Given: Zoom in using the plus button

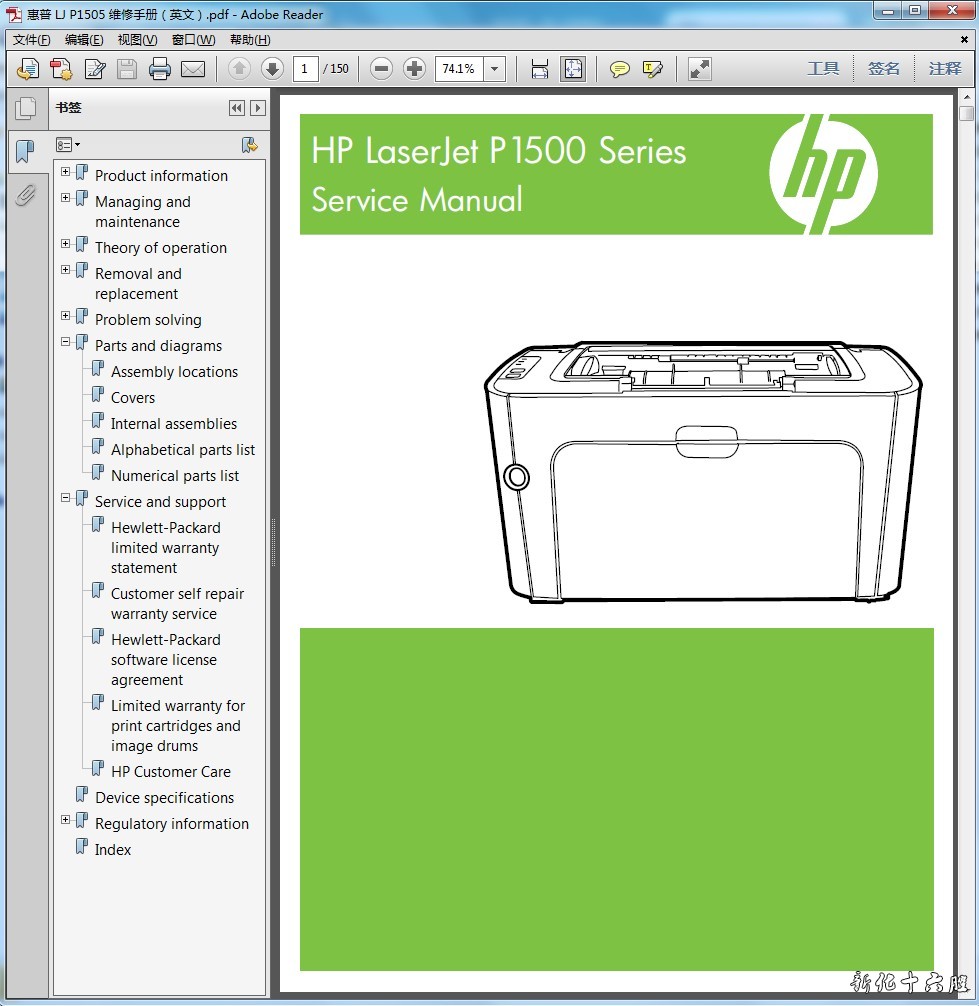Looking at the screenshot, I should click(414, 69).
